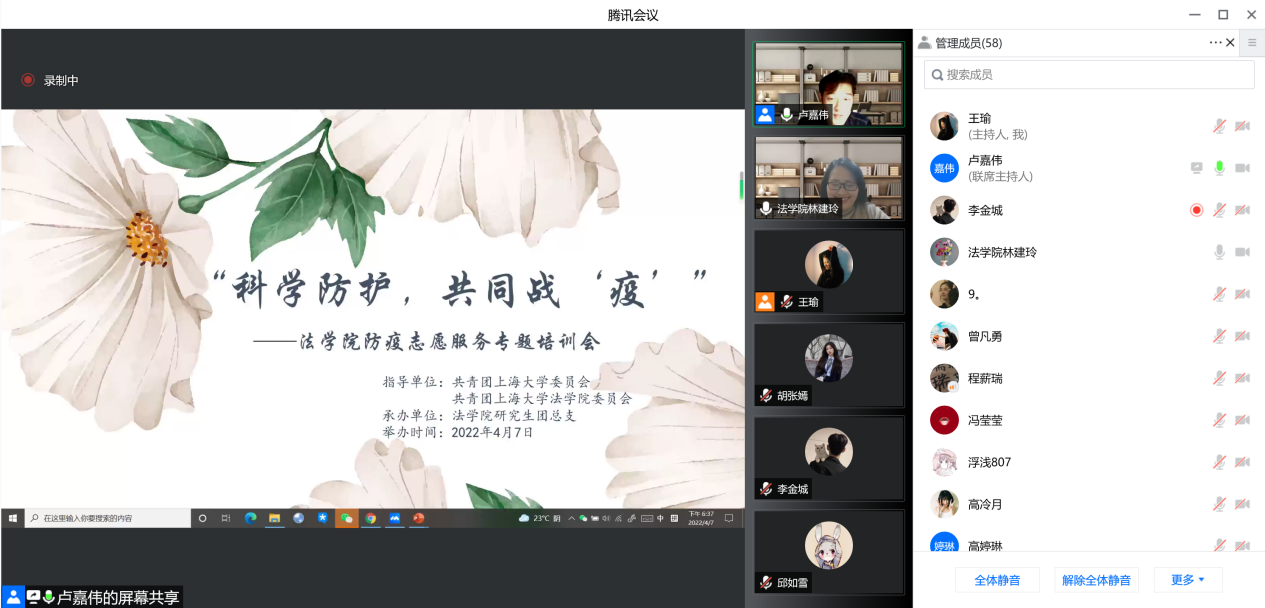This screenshot has width=1265, height=608.
Task: Expand the 更多 dropdown menu
Action: point(1188,580)
